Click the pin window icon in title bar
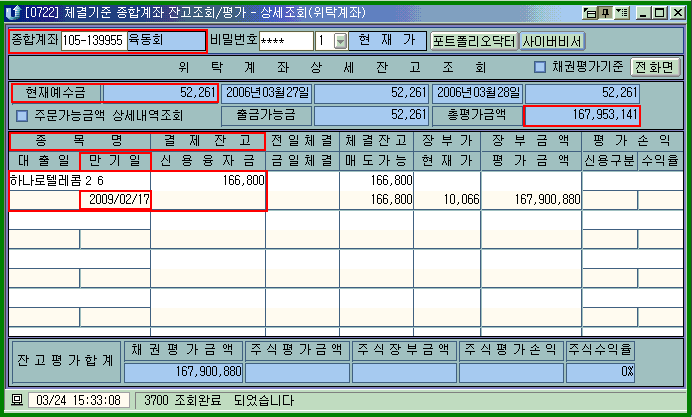 point(607,13)
